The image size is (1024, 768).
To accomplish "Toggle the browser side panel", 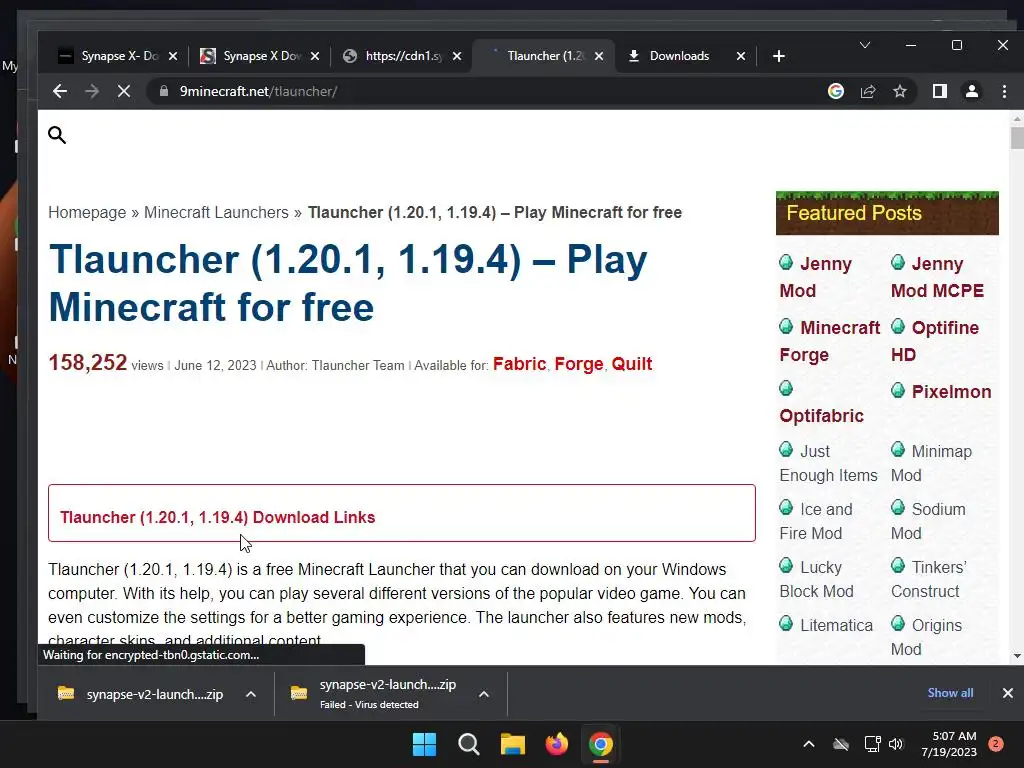I will (940, 91).
